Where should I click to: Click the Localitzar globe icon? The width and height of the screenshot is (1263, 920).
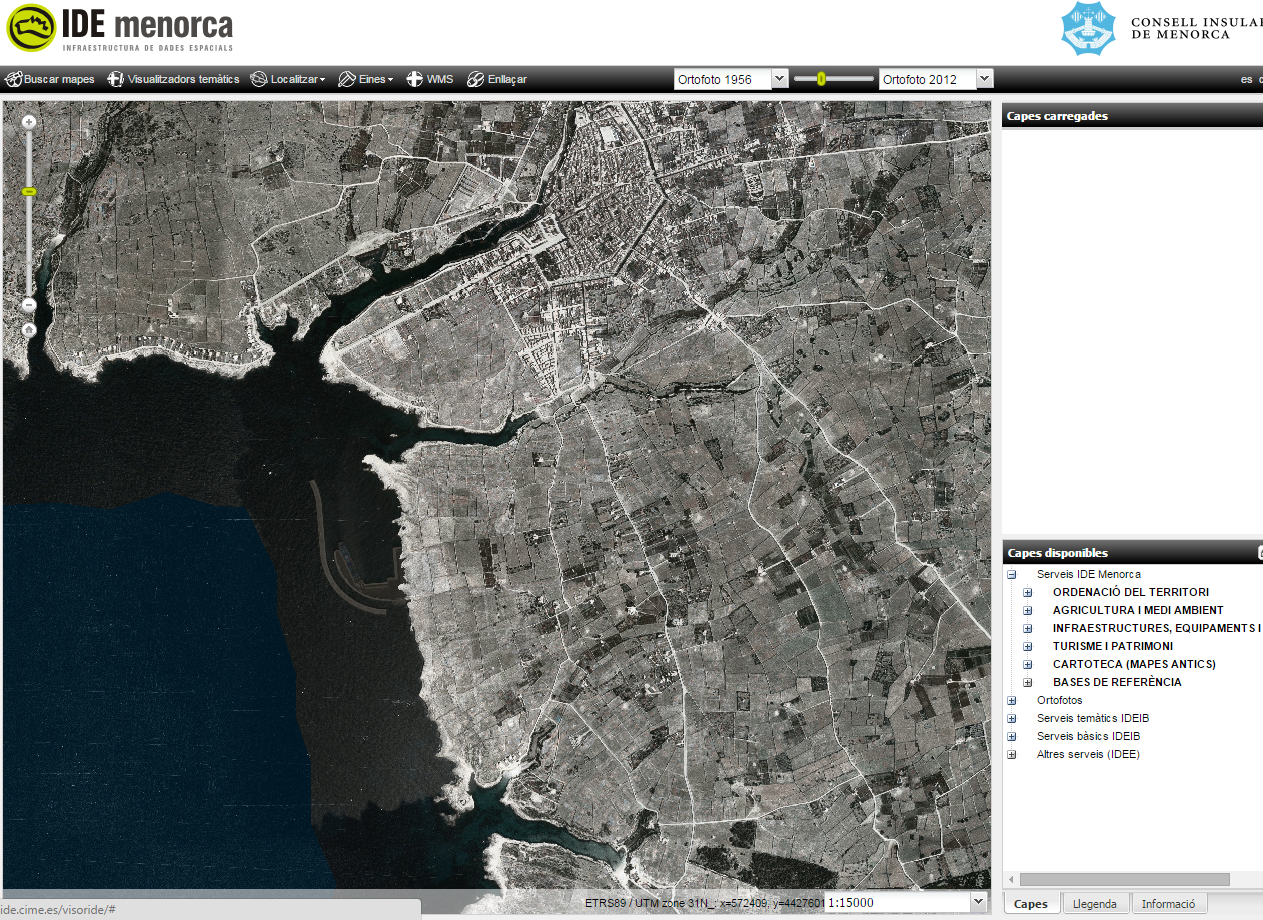coord(258,78)
